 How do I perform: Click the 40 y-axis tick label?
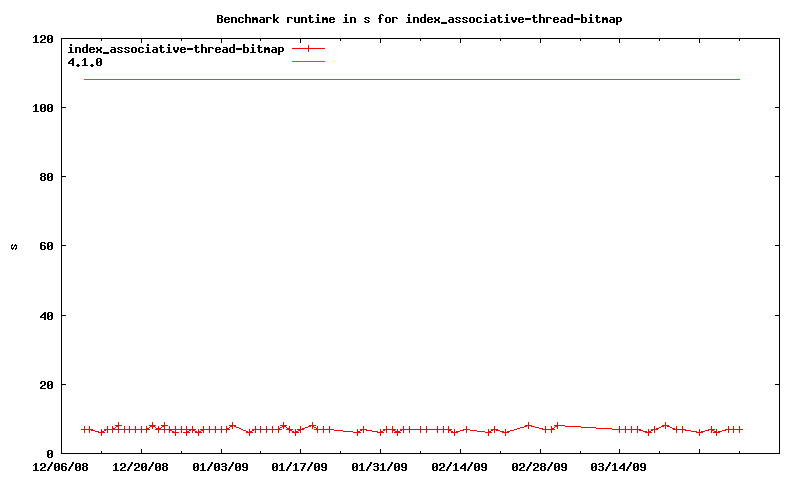(x=46, y=316)
